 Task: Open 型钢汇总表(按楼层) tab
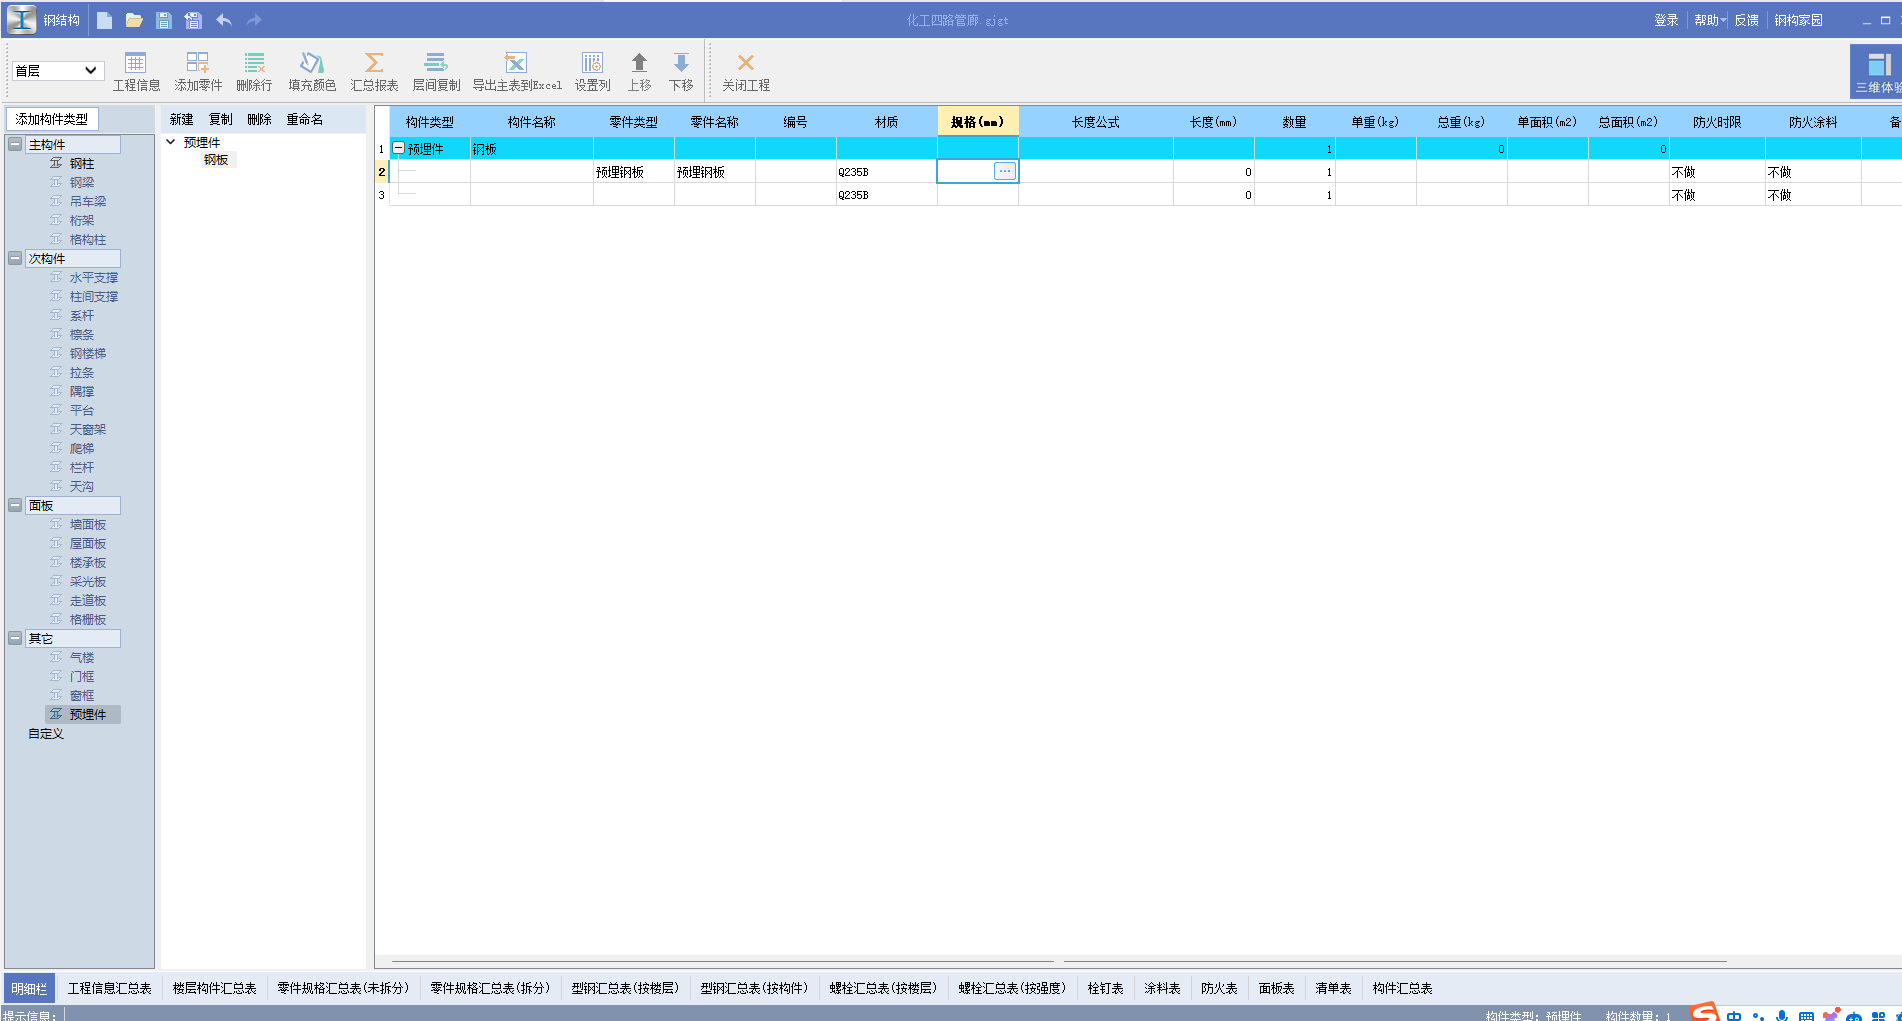[625, 988]
